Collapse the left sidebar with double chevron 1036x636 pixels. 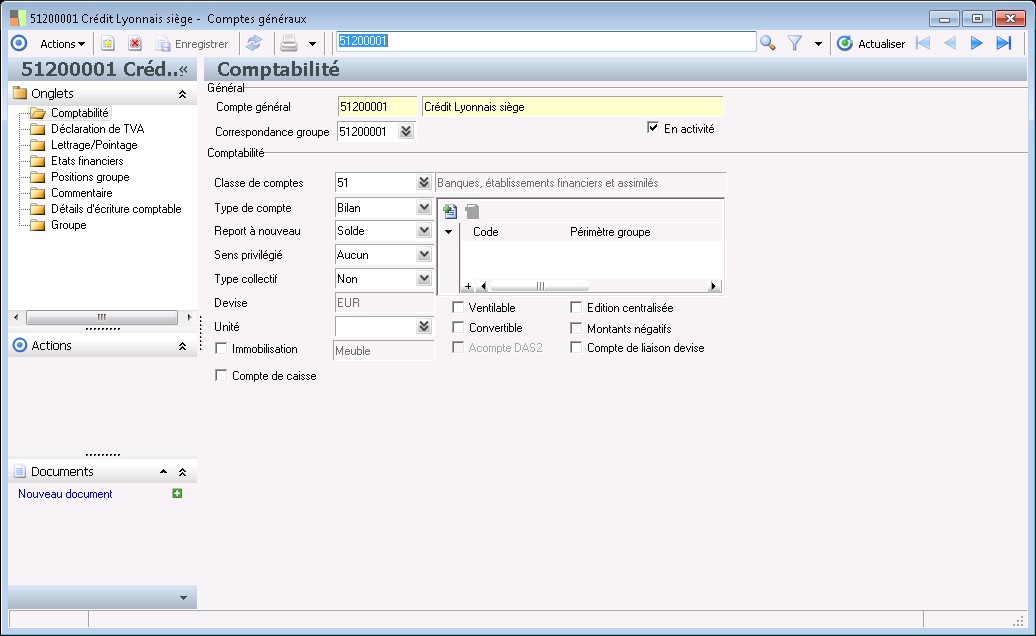[183, 69]
